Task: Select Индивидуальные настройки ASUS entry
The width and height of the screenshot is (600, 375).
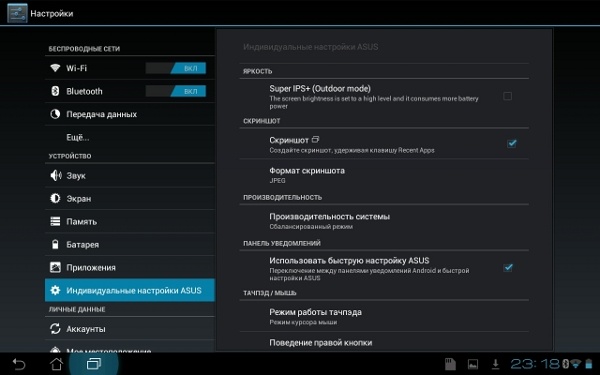Action: point(130,290)
